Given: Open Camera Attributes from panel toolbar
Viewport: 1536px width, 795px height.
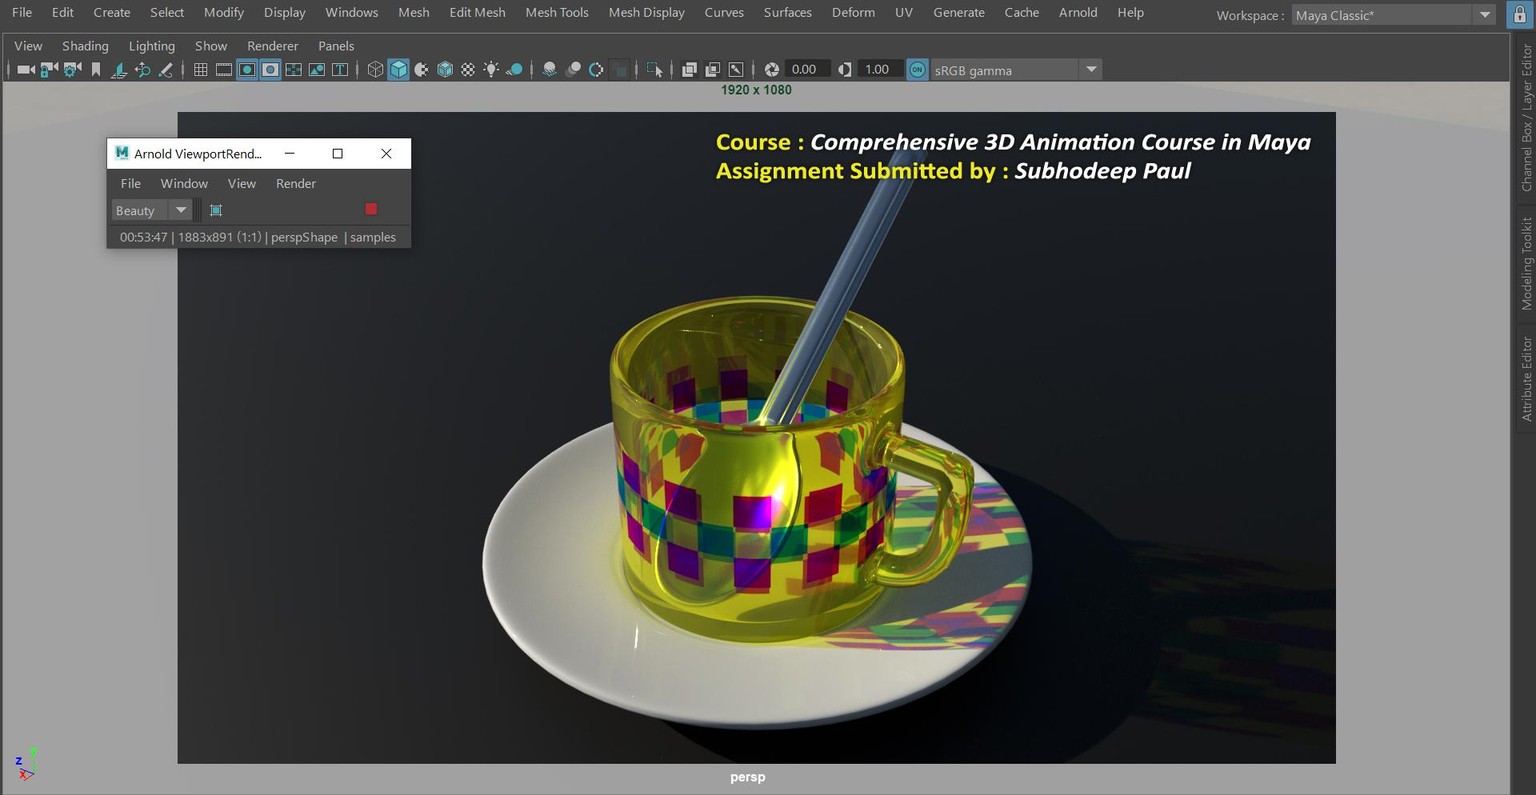Looking at the screenshot, I should point(72,69).
